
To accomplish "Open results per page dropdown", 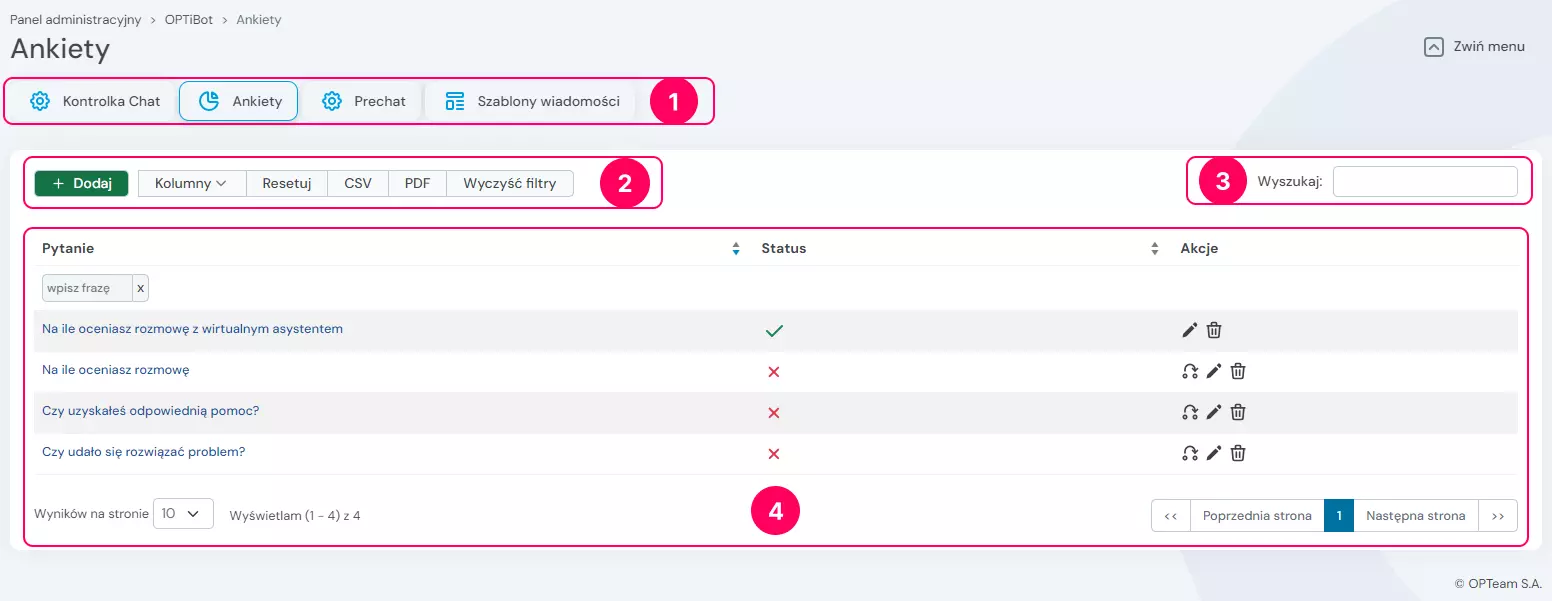I will click(183, 513).
